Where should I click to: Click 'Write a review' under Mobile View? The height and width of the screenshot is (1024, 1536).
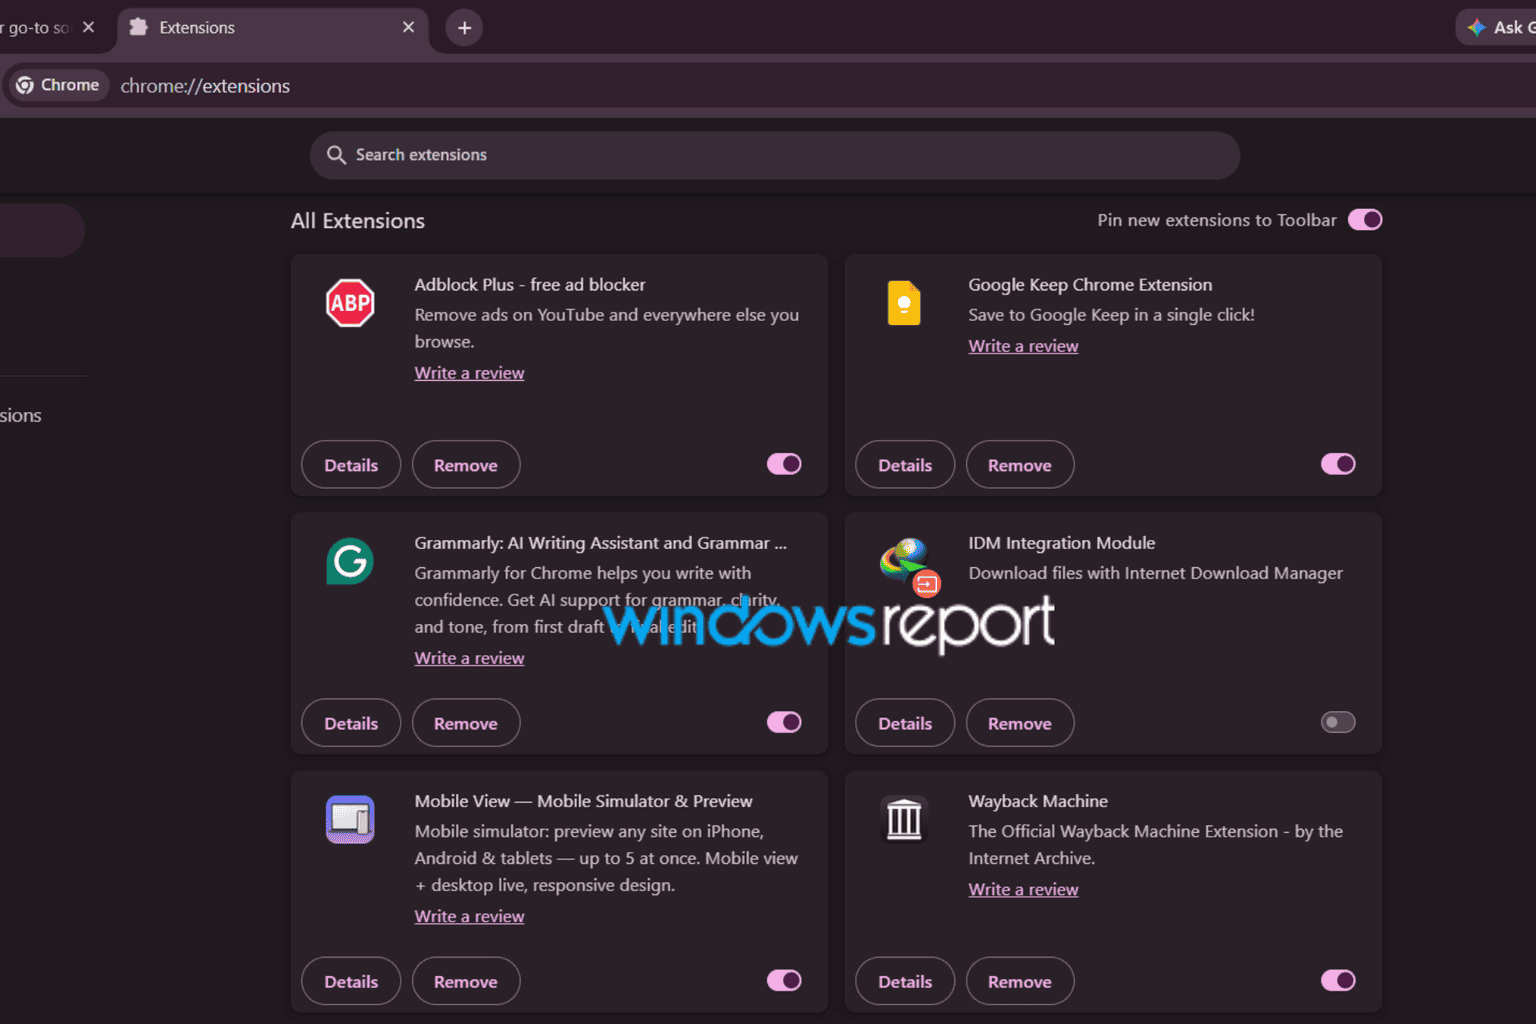tap(469, 916)
